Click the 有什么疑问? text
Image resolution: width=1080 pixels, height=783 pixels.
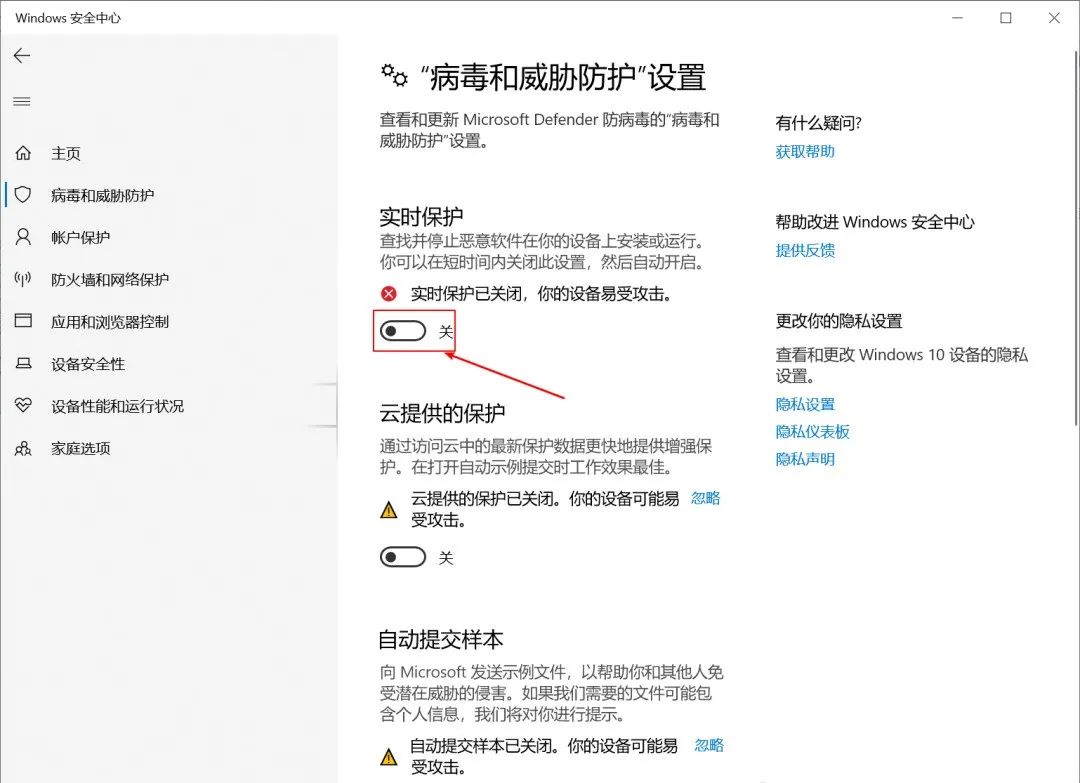click(818, 123)
